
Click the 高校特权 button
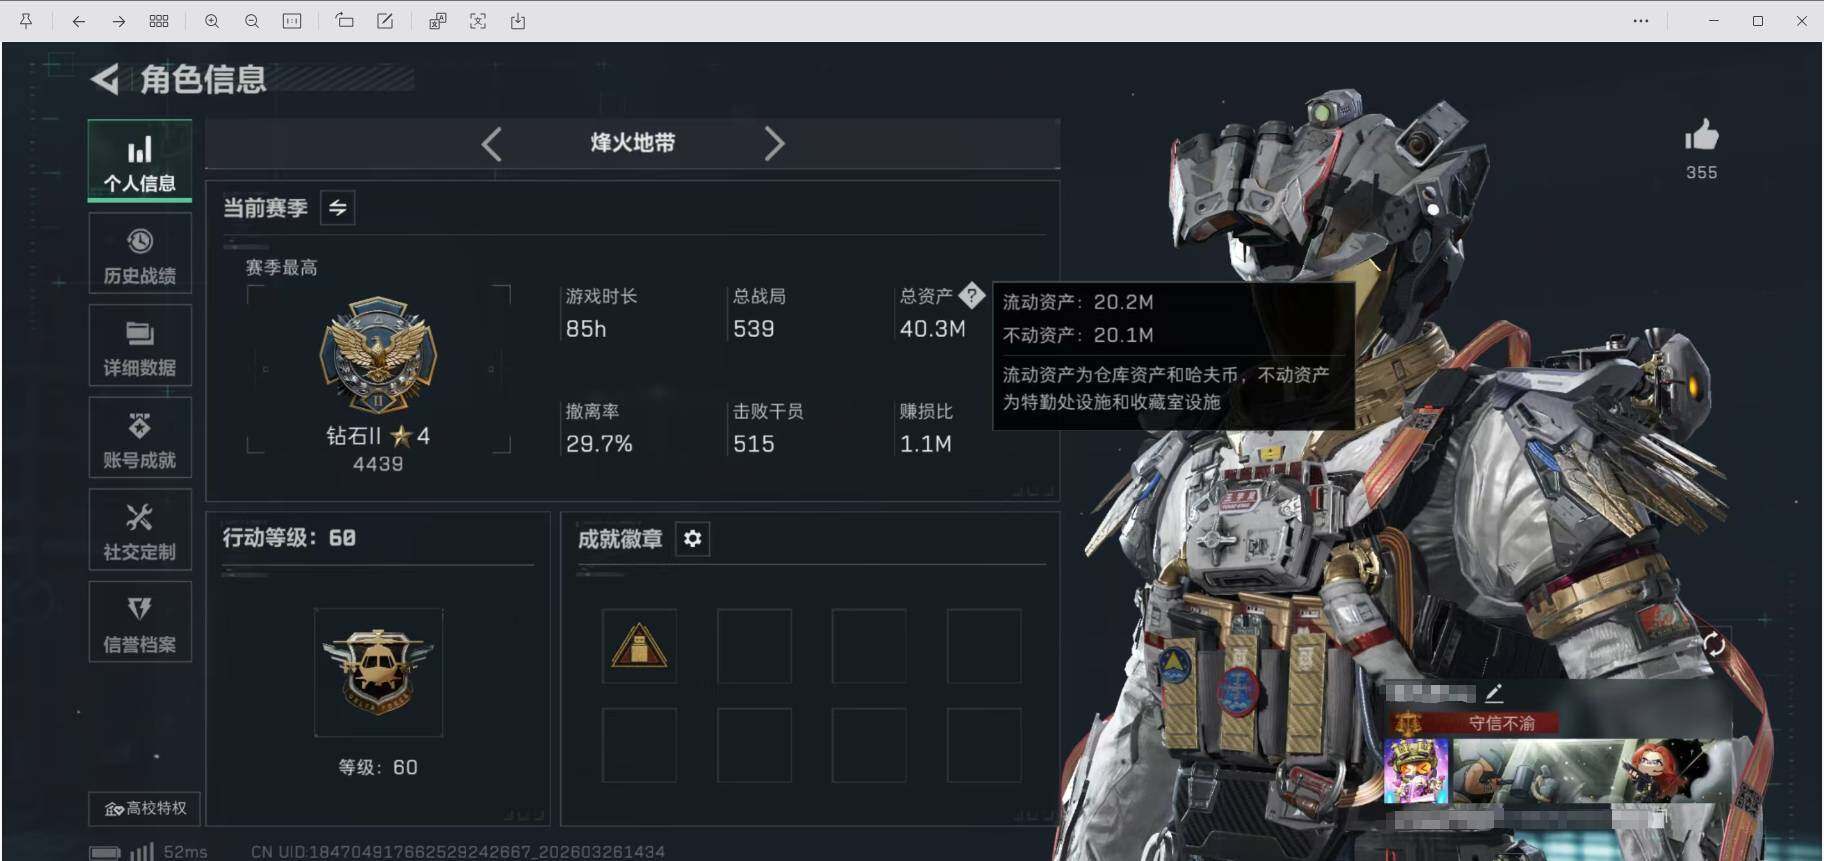tap(145, 808)
